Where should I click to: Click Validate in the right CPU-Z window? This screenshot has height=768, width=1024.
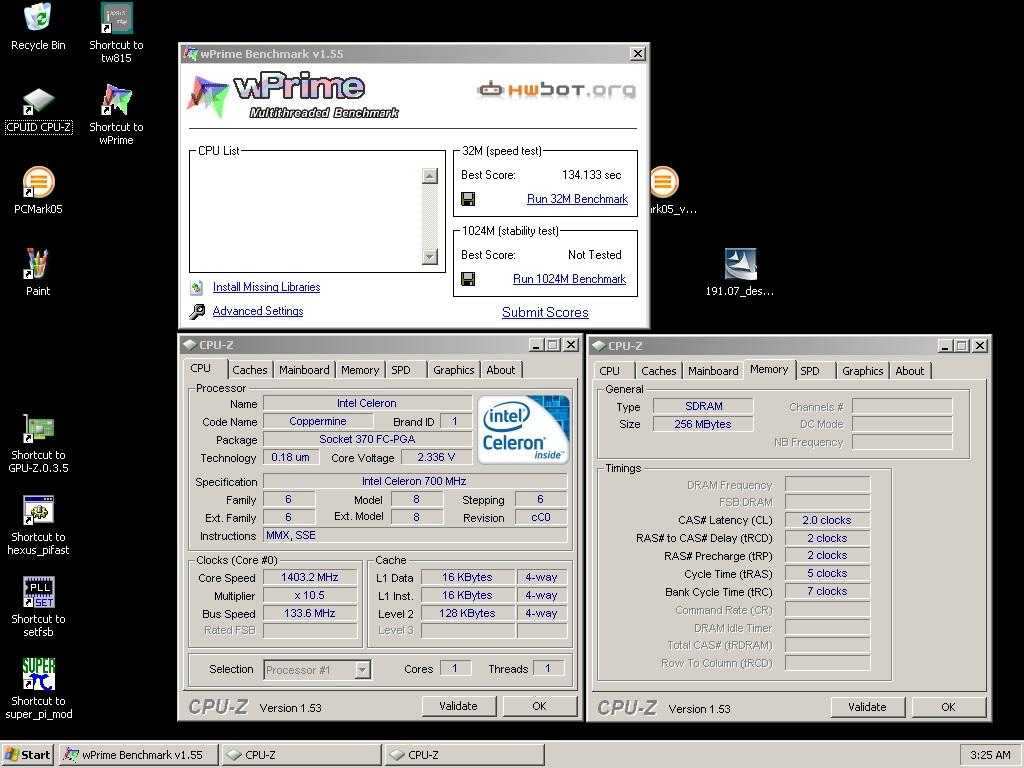(867, 707)
